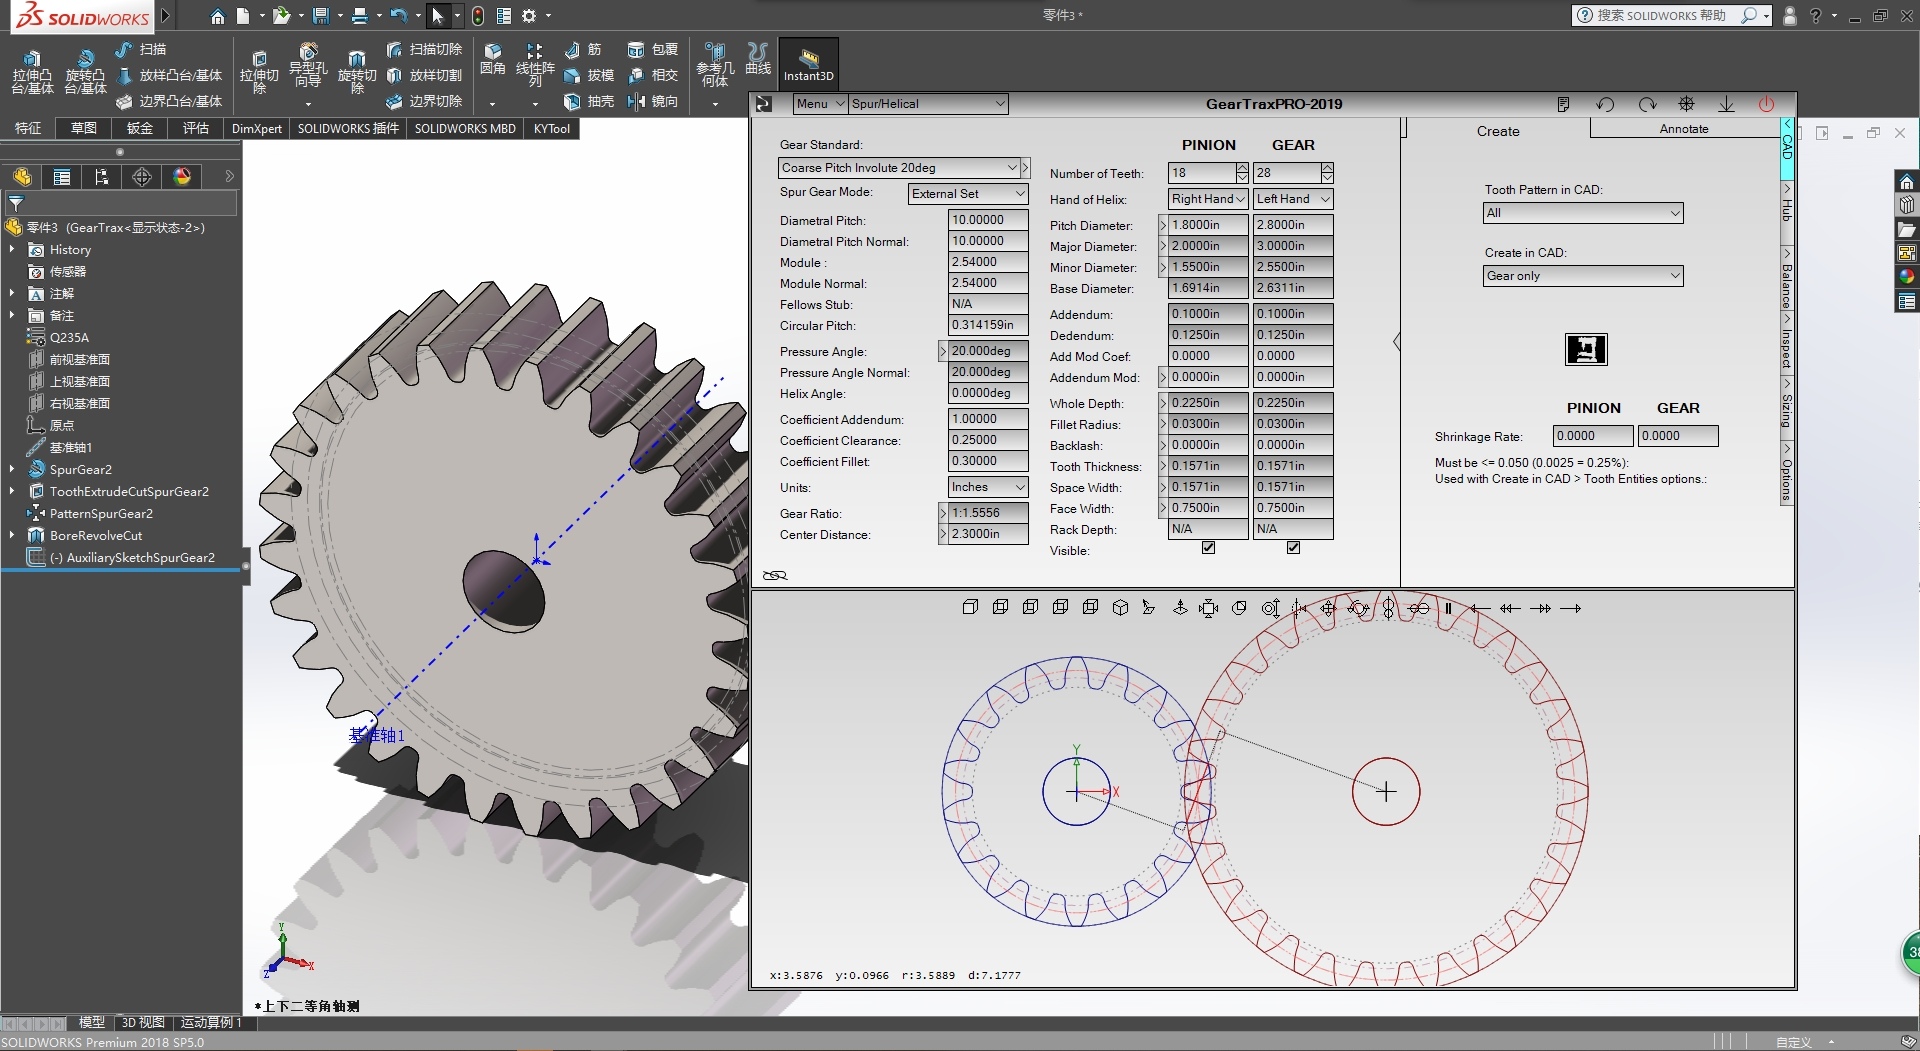Expand the Options side panel tab
The width and height of the screenshot is (1920, 1051).
(1787, 473)
